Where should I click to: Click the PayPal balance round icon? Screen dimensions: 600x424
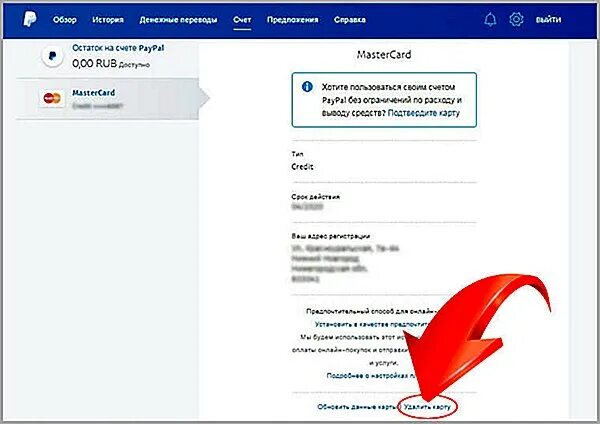(x=52, y=57)
